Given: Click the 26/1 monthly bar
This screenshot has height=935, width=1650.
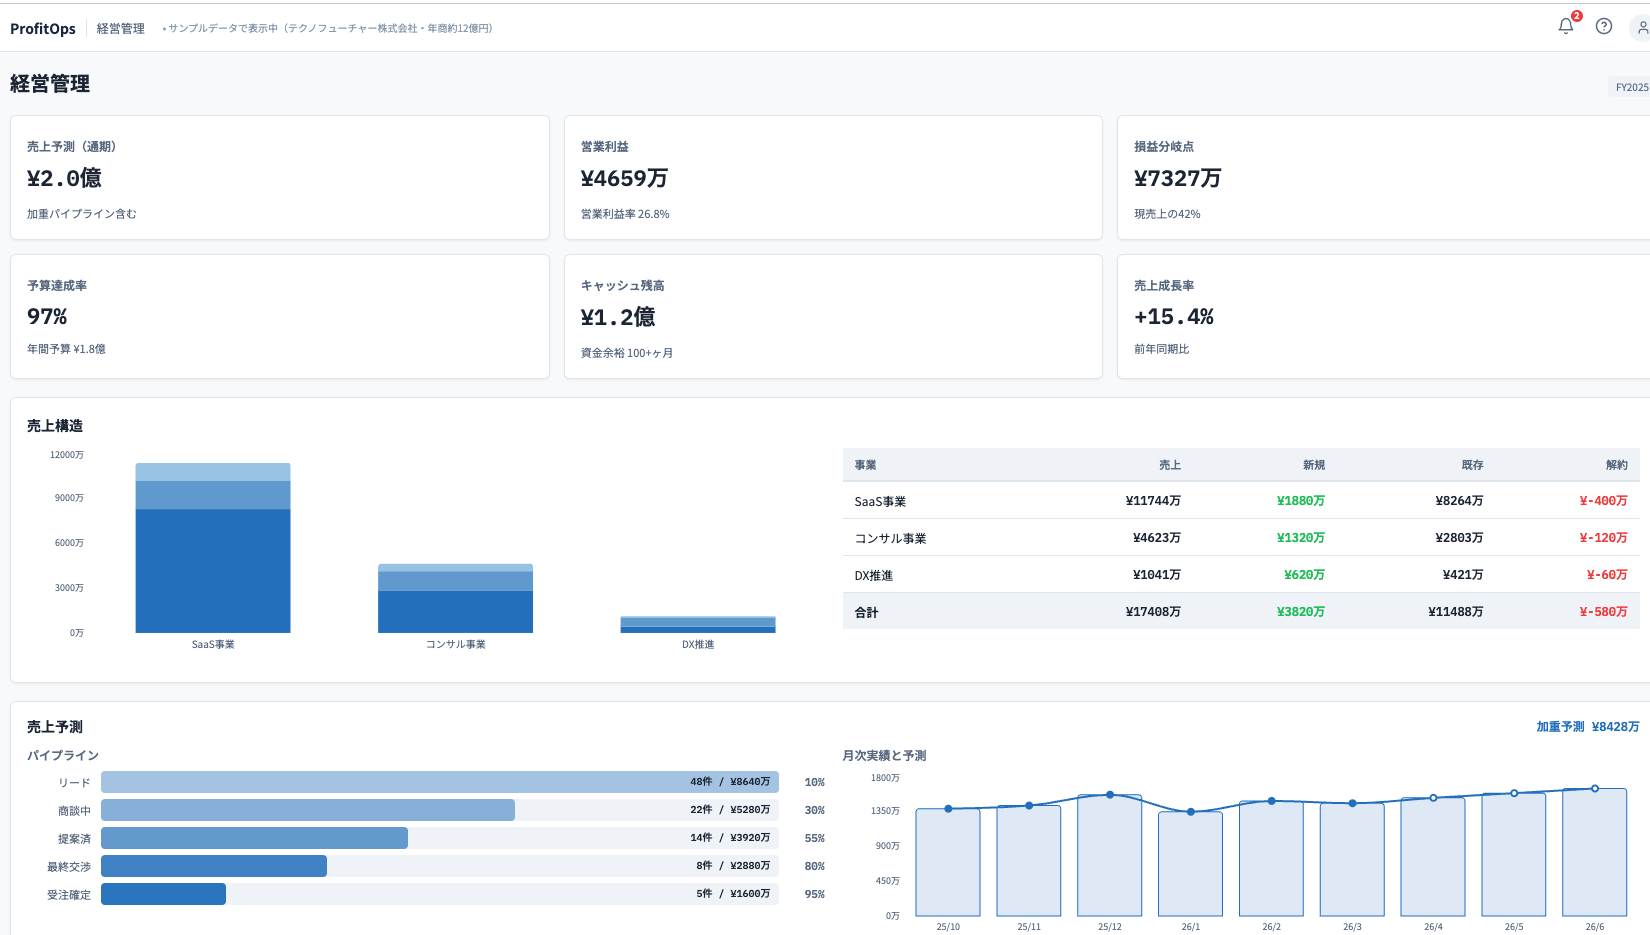Looking at the screenshot, I should click(x=1190, y=865).
